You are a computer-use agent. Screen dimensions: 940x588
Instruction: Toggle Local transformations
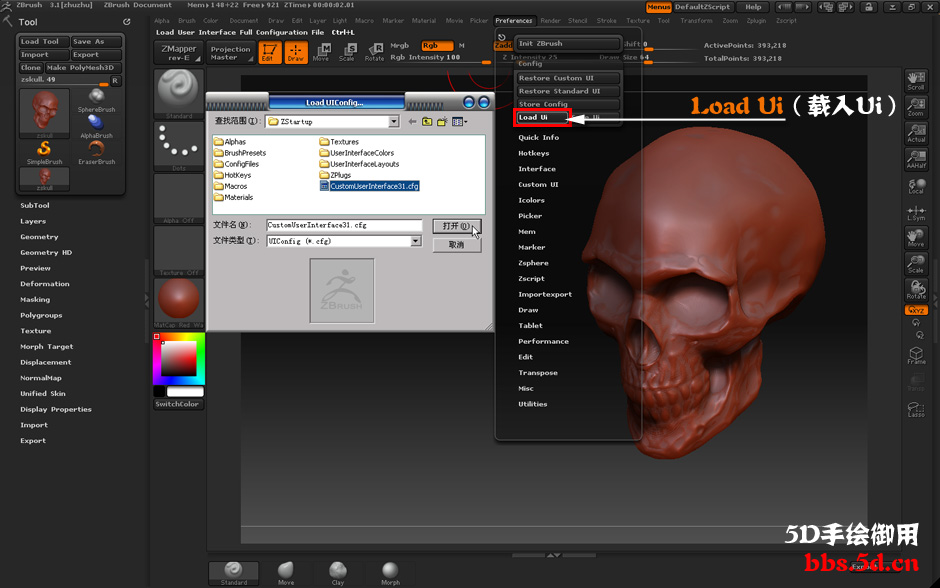tap(916, 186)
